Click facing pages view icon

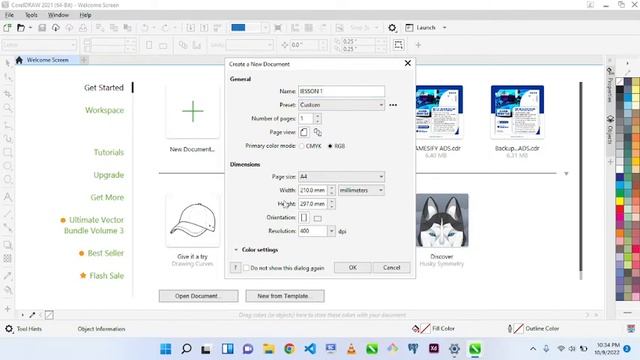(318, 132)
